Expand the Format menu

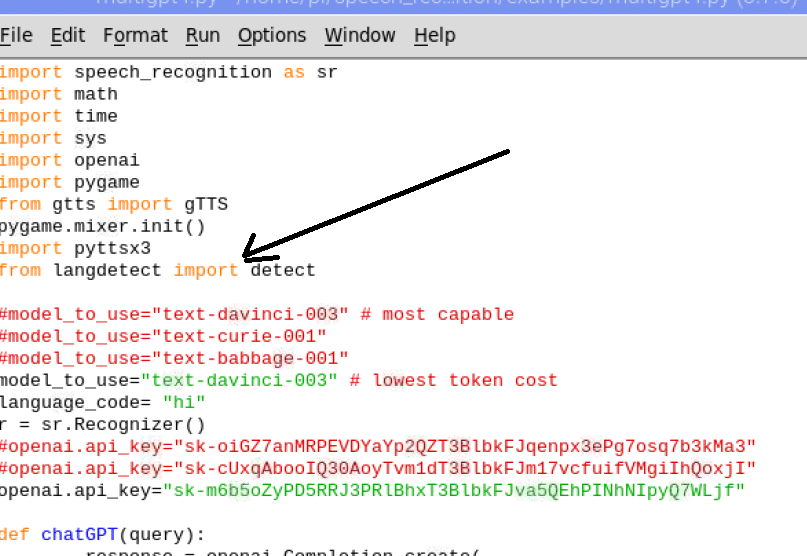(x=135, y=36)
